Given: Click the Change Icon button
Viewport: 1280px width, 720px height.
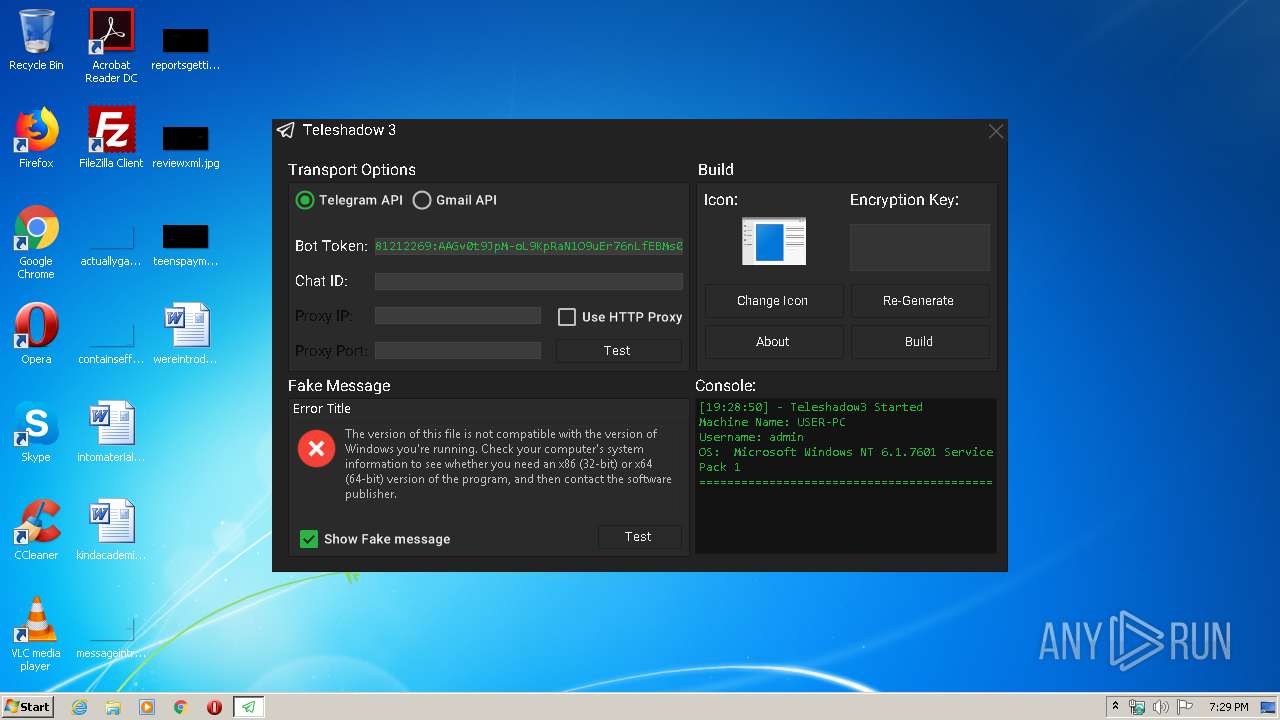Looking at the screenshot, I should pos(773,301).
